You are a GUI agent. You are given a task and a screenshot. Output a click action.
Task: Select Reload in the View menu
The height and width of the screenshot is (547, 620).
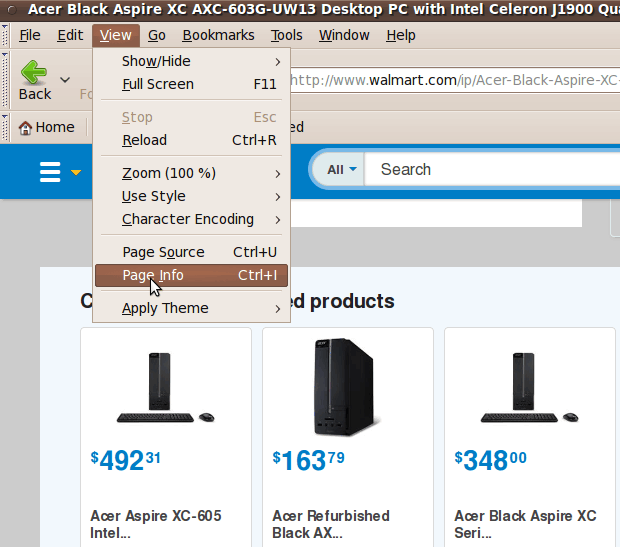pyautogui.click(x=191, y=140)
